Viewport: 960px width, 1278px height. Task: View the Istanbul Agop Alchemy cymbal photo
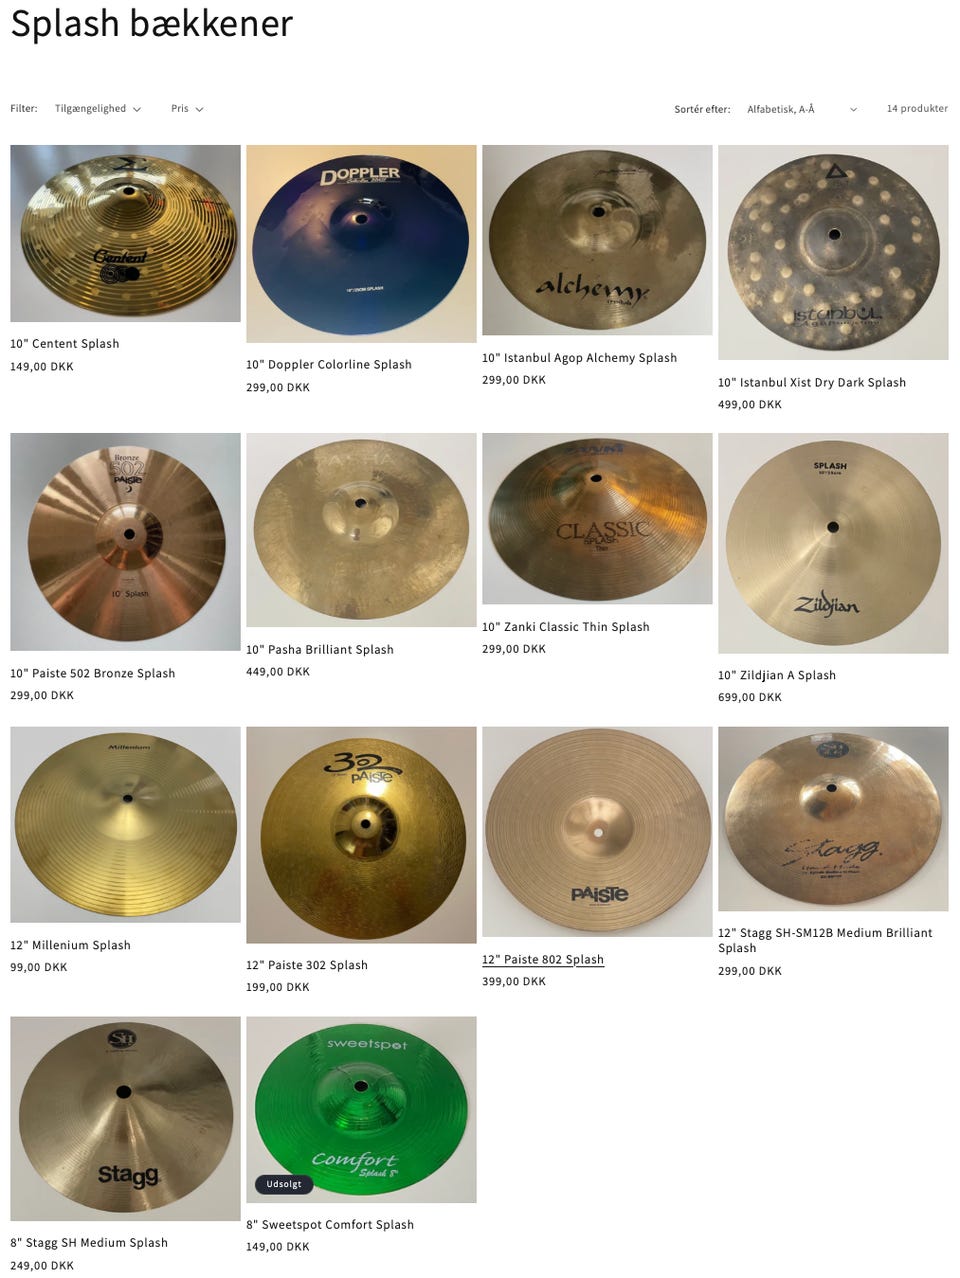pyautogui.click(x=597, y=240)
